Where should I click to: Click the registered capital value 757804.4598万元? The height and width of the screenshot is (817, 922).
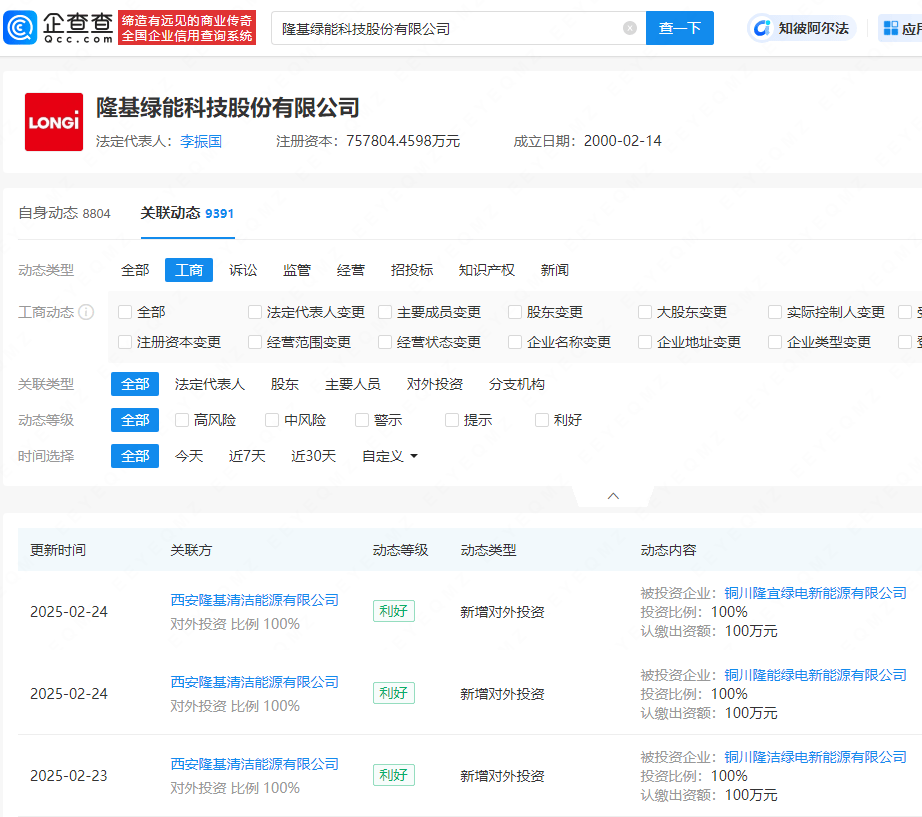403,141
